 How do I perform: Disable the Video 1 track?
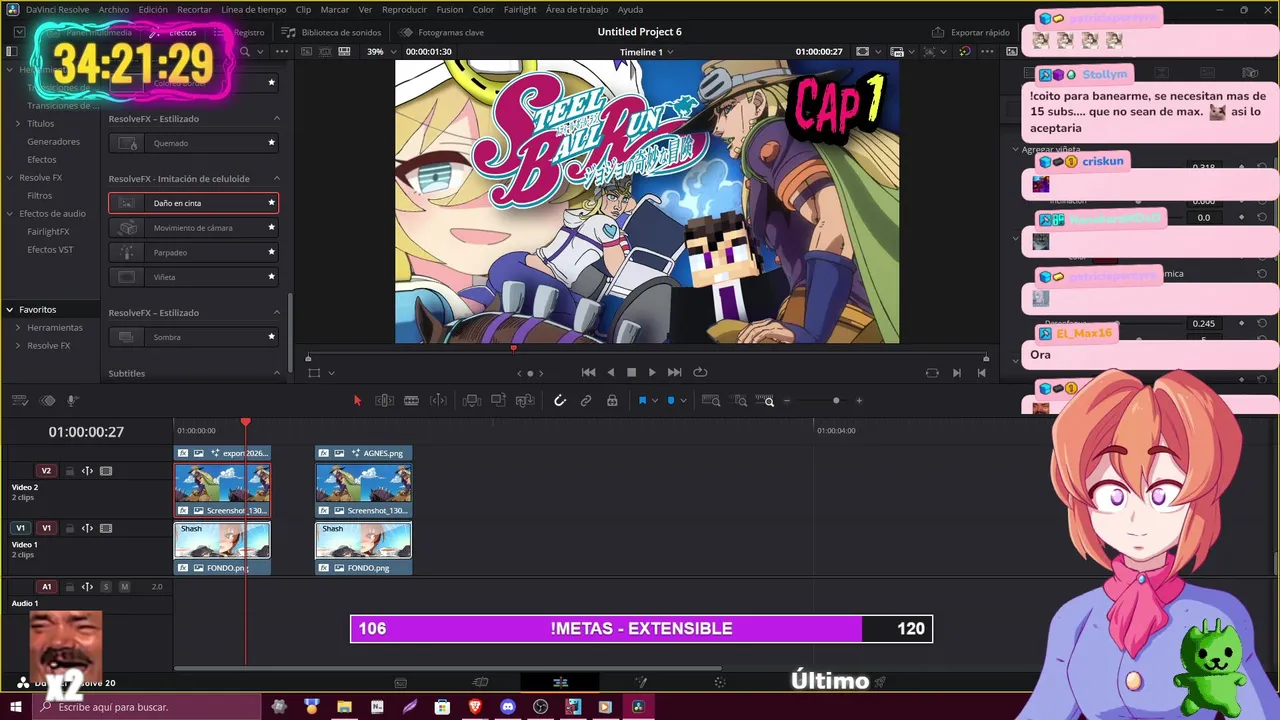coord(106,528)
